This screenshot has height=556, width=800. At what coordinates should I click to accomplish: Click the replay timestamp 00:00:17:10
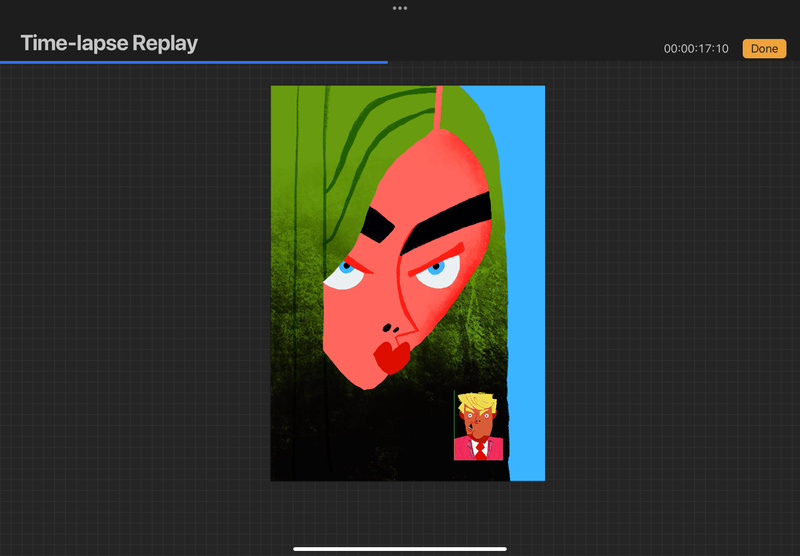696,49
